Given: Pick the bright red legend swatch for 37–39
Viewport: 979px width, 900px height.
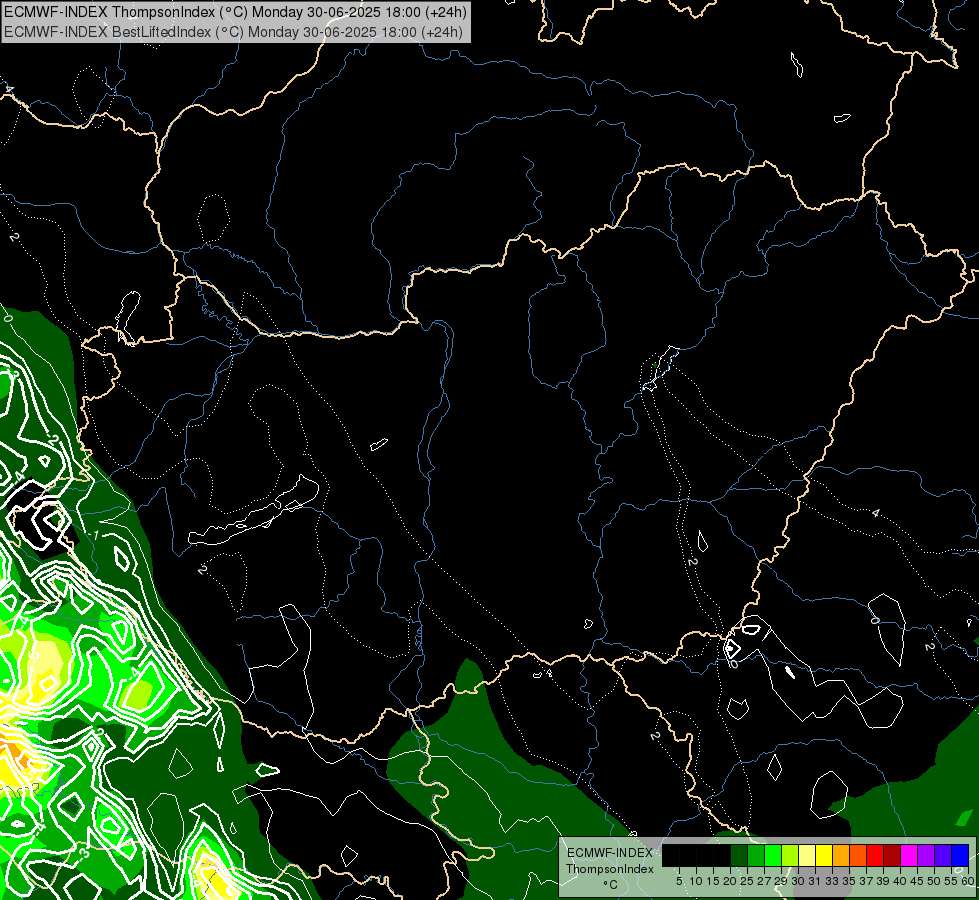Looking at the screenshot, I should pos(875,855).
